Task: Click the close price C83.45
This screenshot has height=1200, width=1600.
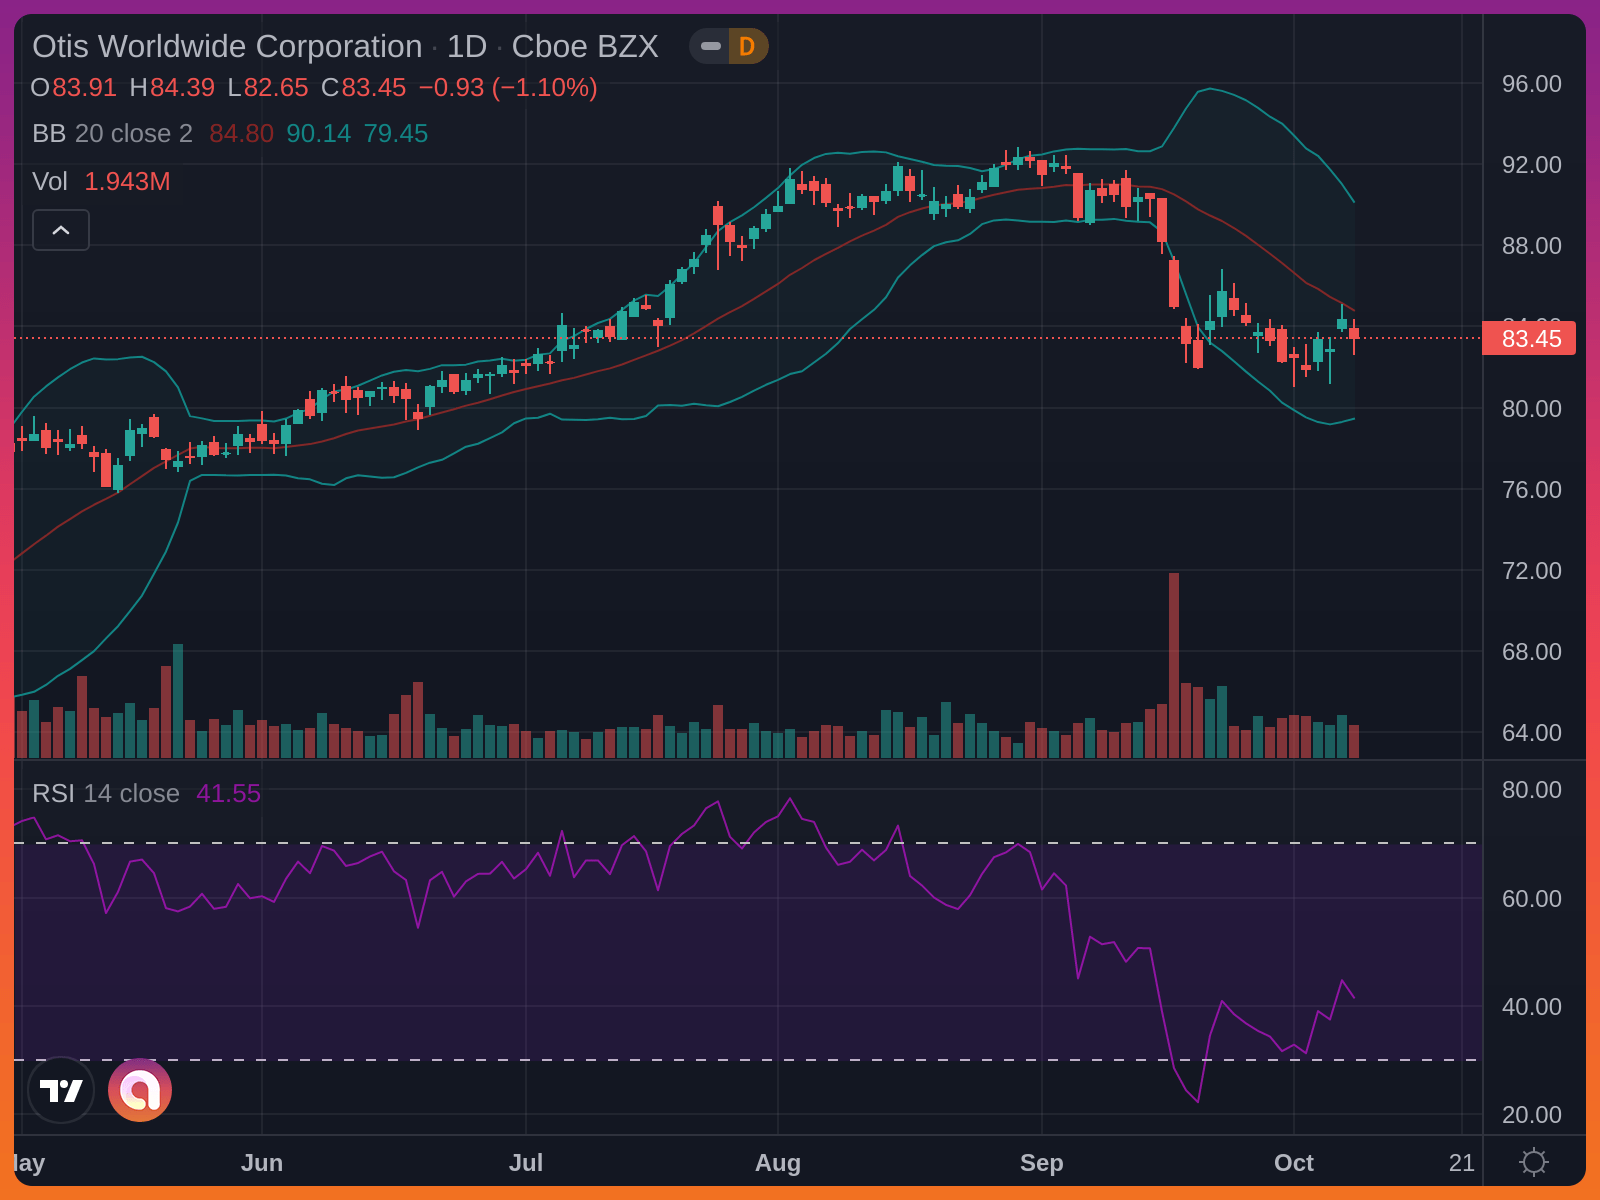Action: pos(363,87)
